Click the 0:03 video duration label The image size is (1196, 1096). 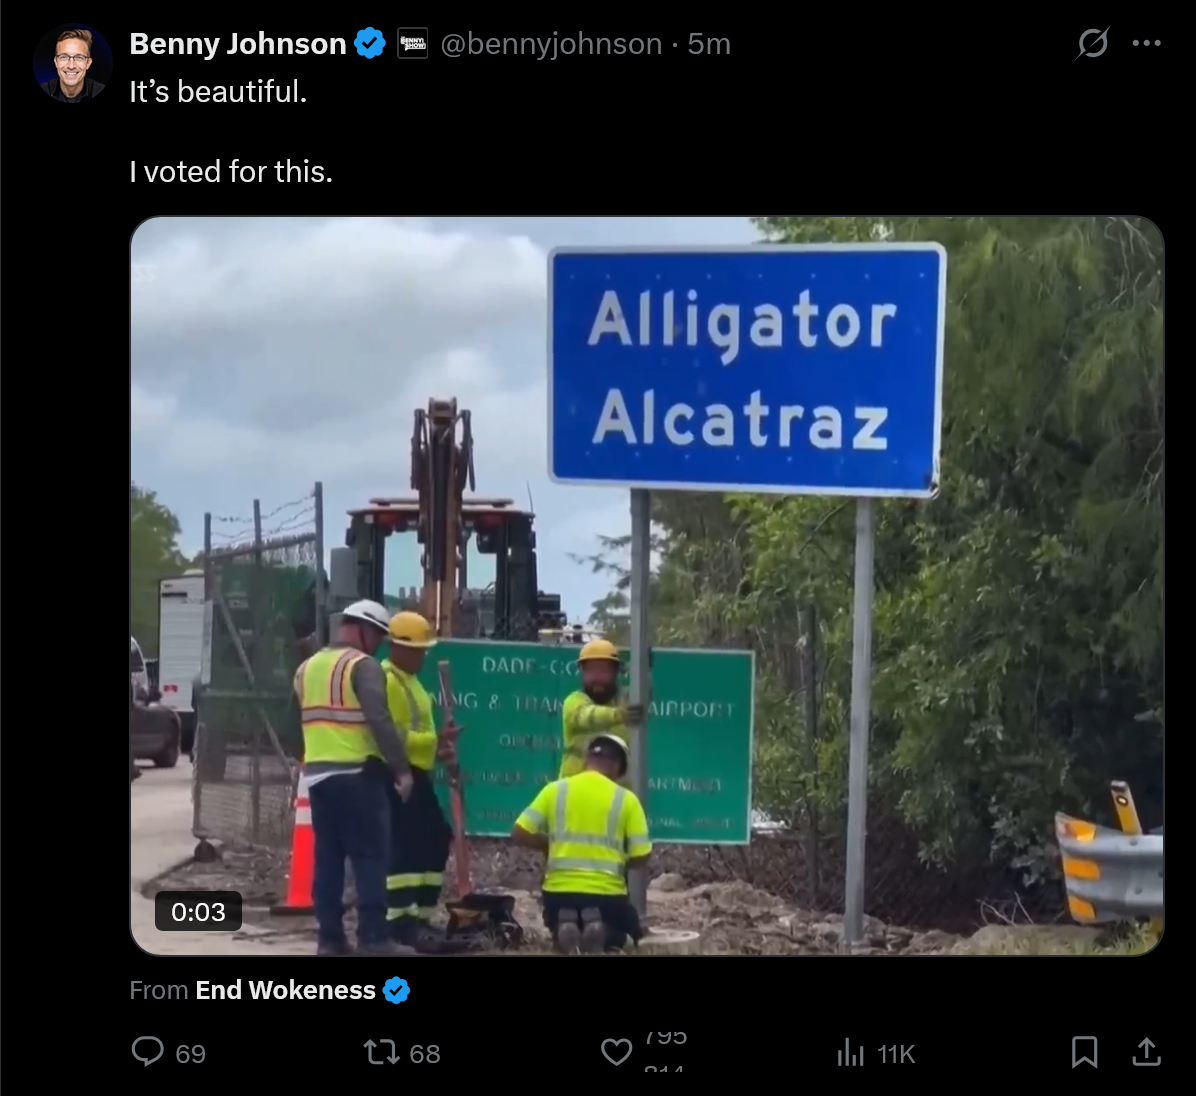(x=198, y=911)
